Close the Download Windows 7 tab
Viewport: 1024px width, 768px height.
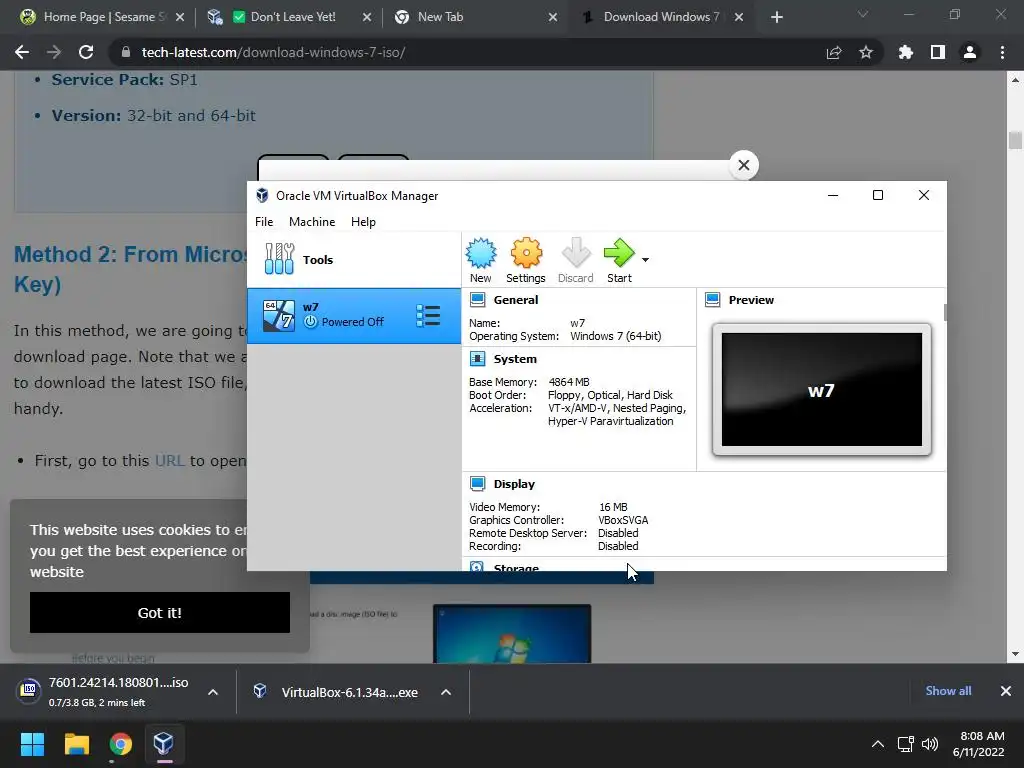(739, 18)
